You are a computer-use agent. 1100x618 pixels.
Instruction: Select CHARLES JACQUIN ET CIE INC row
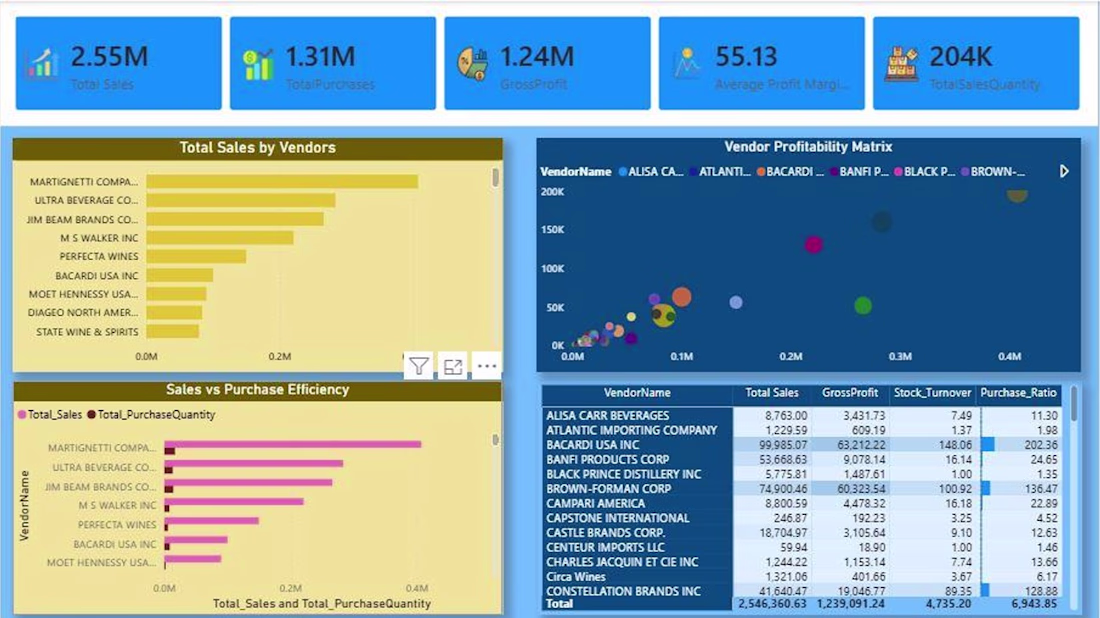(801, 562)
